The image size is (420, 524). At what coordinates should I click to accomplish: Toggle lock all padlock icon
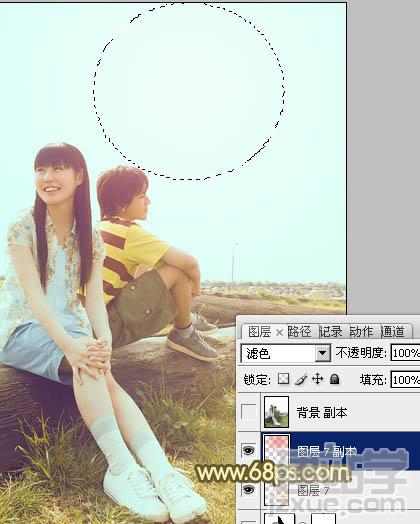coord(334,379)
